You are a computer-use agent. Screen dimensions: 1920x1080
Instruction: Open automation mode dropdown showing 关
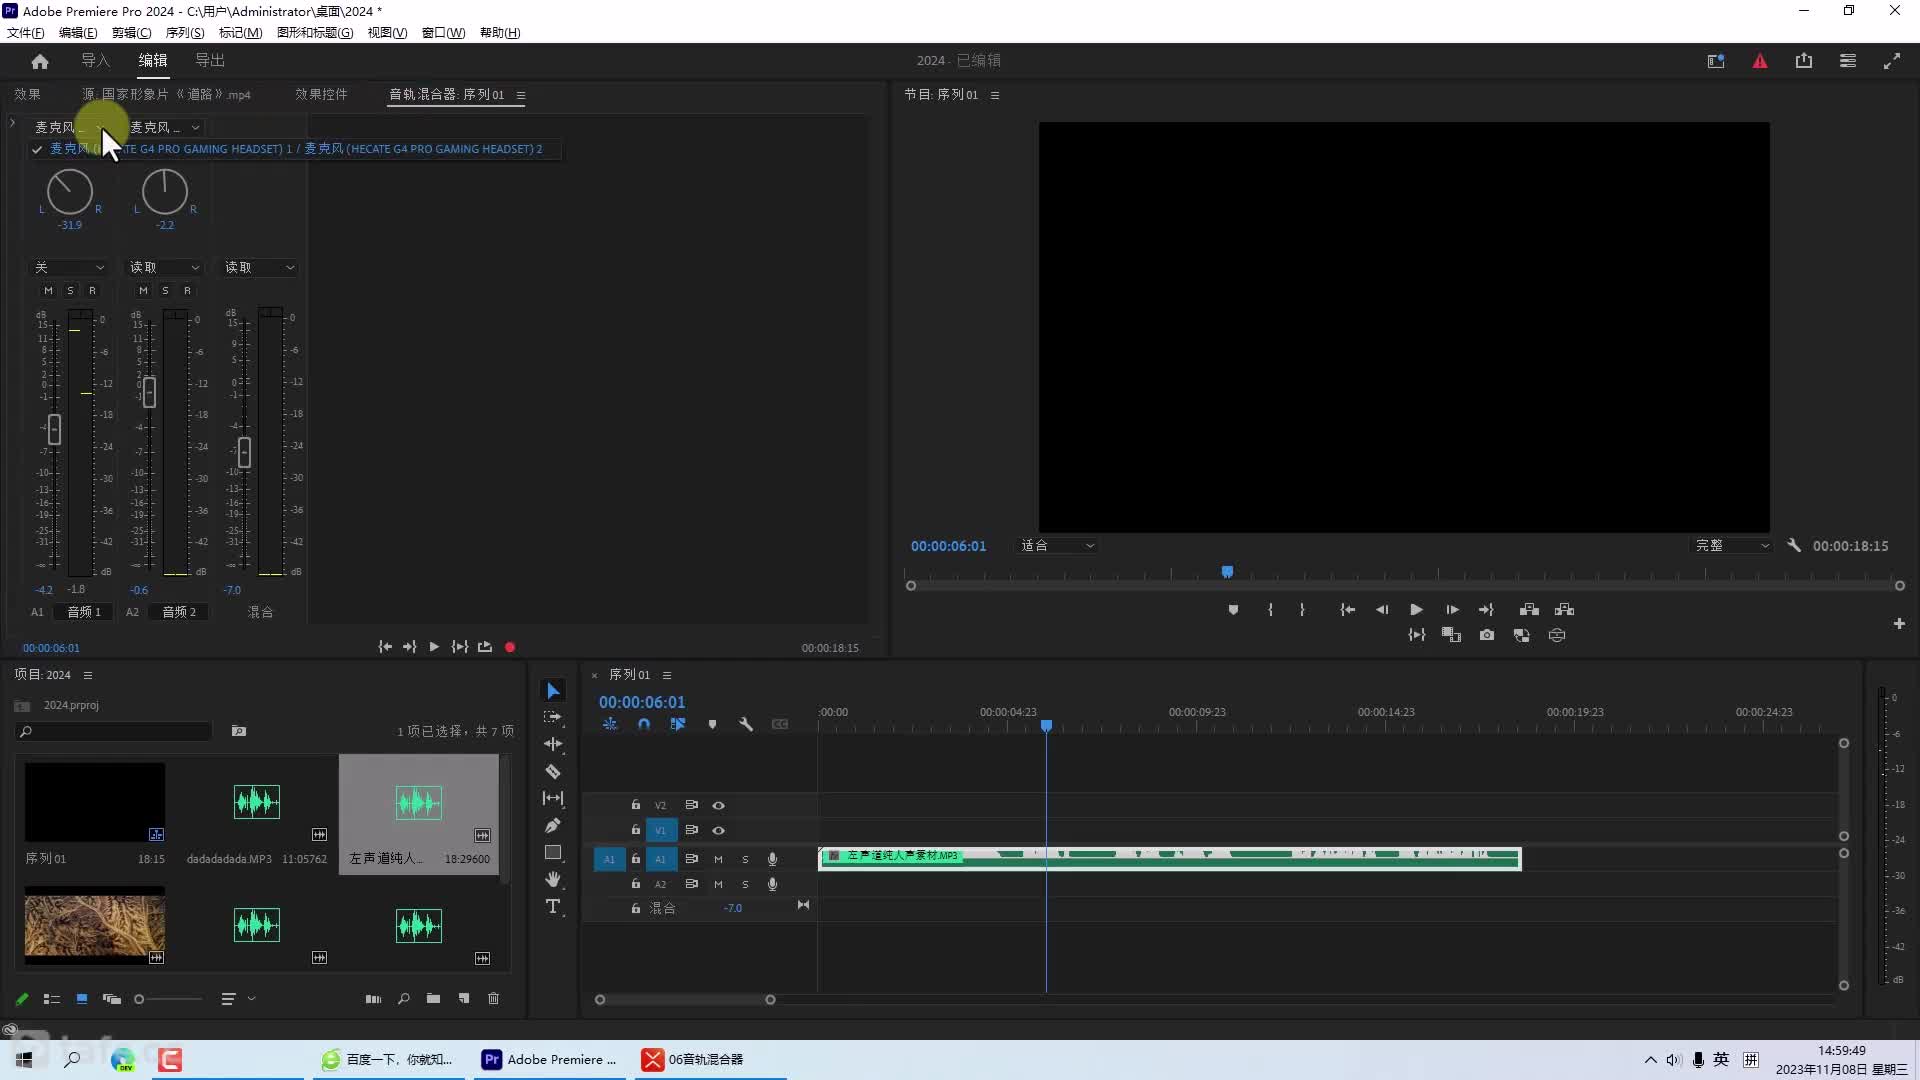click(x=70, y=268)
